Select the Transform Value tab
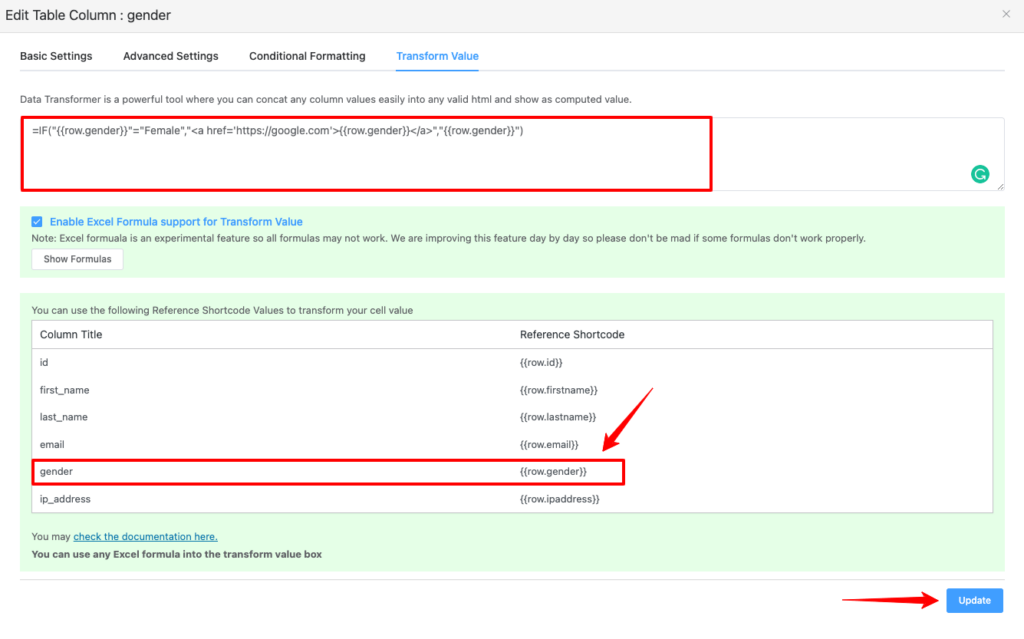This screenshot has height=639, width=1024. pyautogui.click(x=437, y=56)
